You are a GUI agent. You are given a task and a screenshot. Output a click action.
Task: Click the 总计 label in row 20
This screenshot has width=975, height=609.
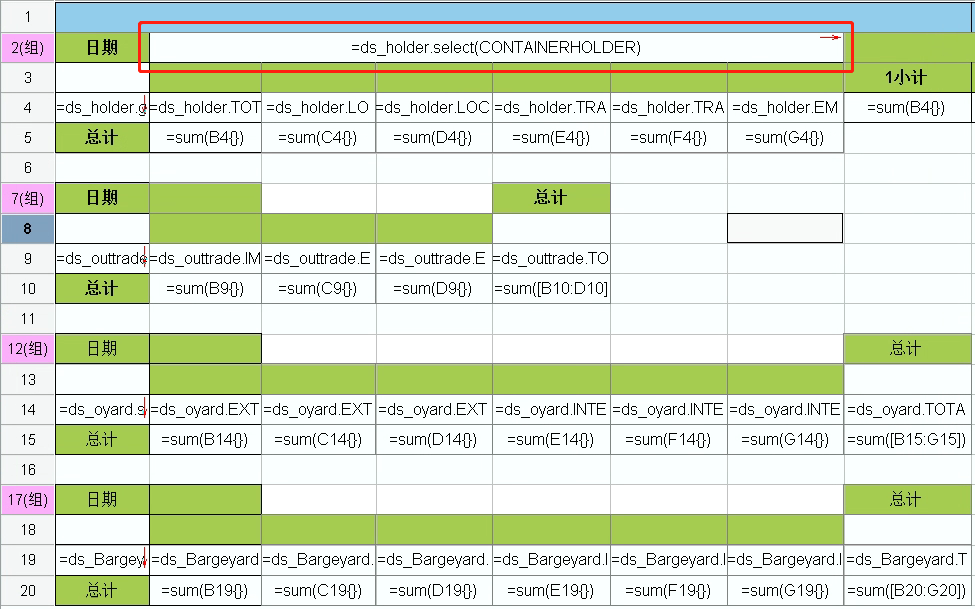click(102, 590)
